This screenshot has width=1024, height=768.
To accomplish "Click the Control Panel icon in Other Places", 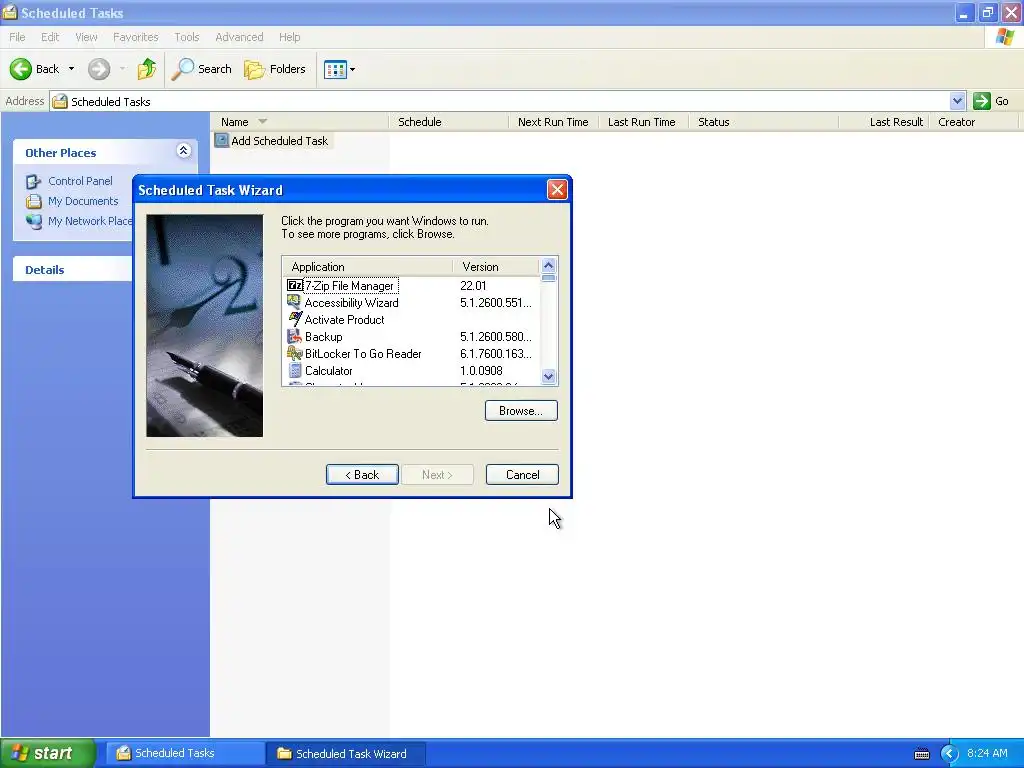I will coord(34,181).
